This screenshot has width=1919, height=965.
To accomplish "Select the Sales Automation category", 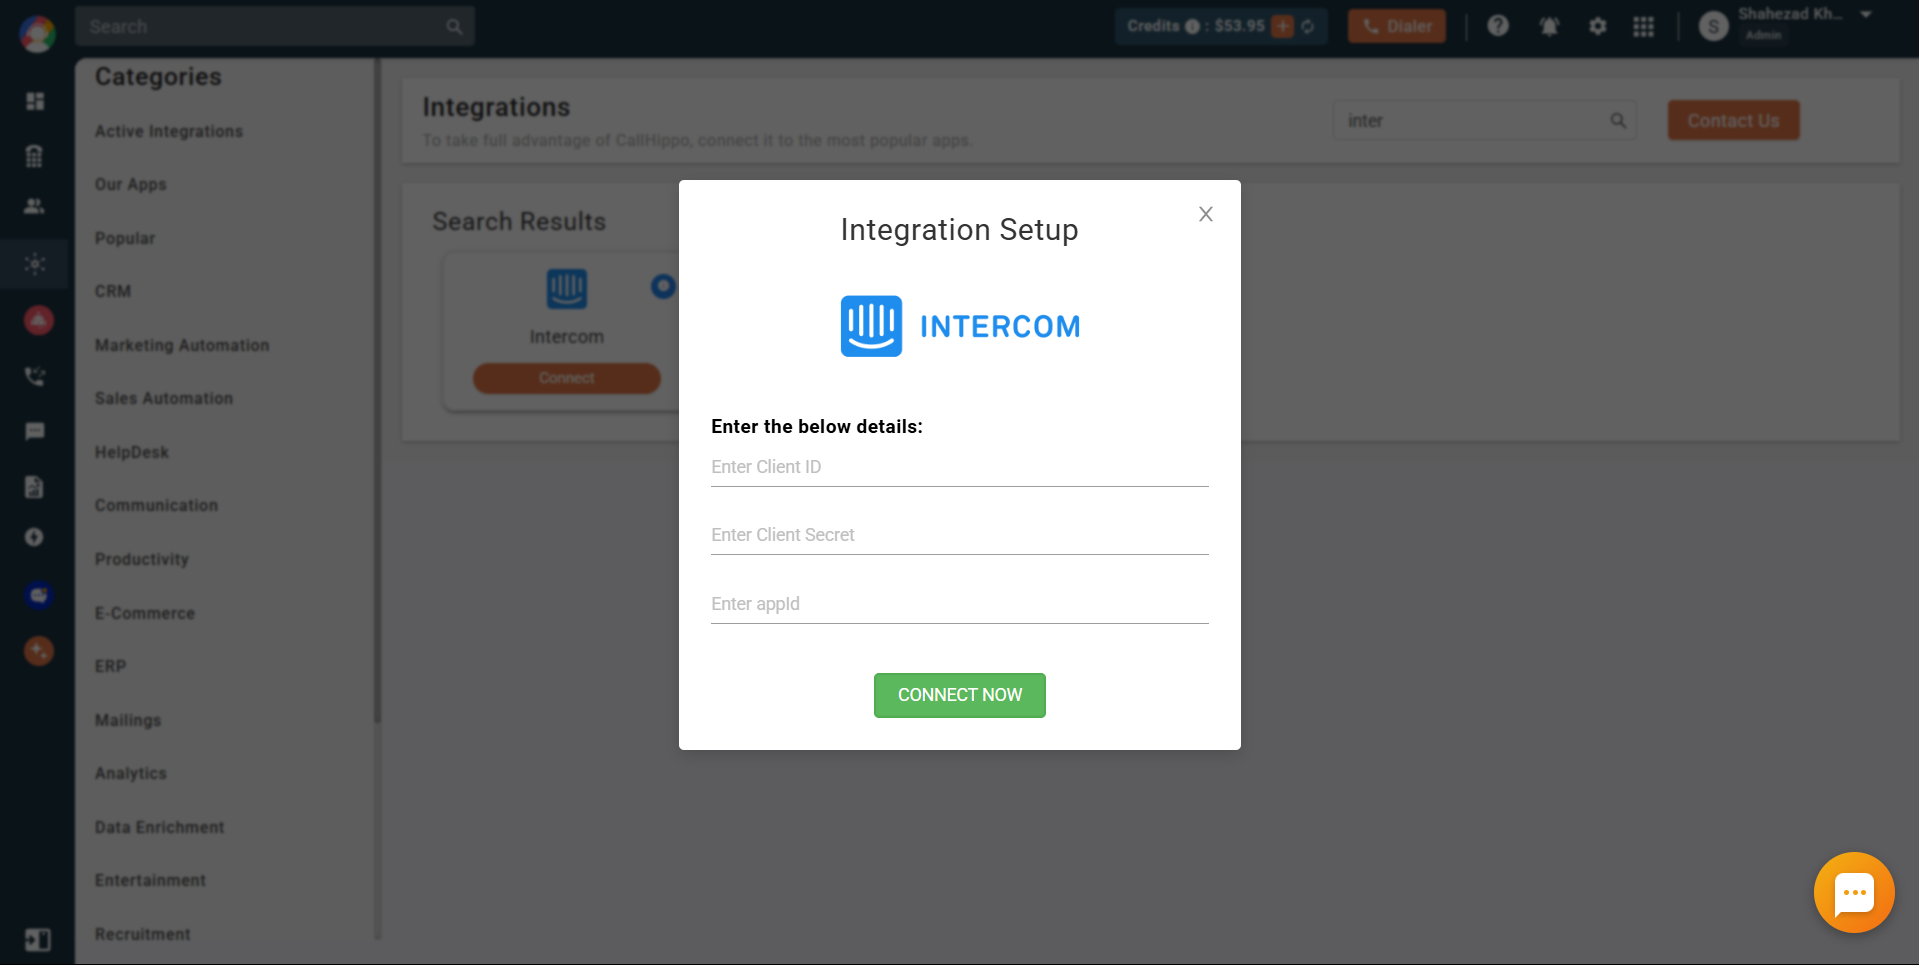I will click(164, 398).
